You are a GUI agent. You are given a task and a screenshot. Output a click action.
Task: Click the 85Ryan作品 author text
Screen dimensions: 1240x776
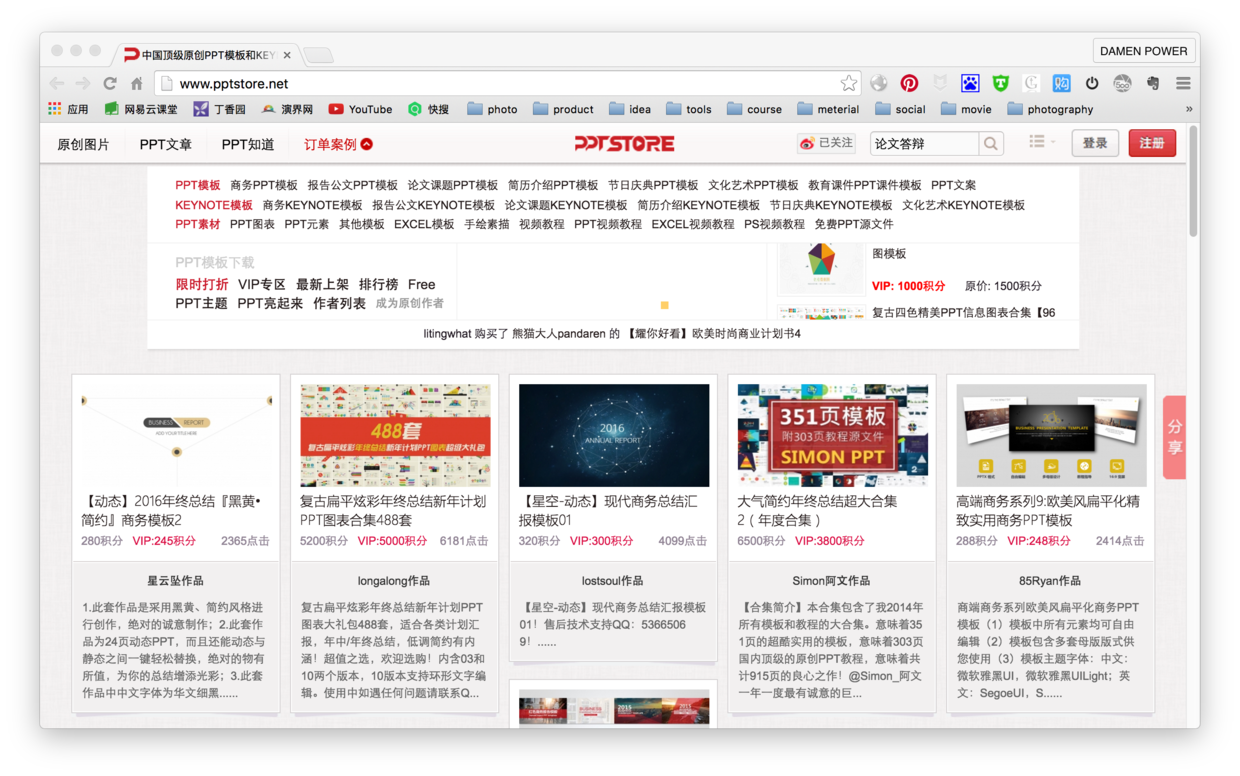point(1050,581)
